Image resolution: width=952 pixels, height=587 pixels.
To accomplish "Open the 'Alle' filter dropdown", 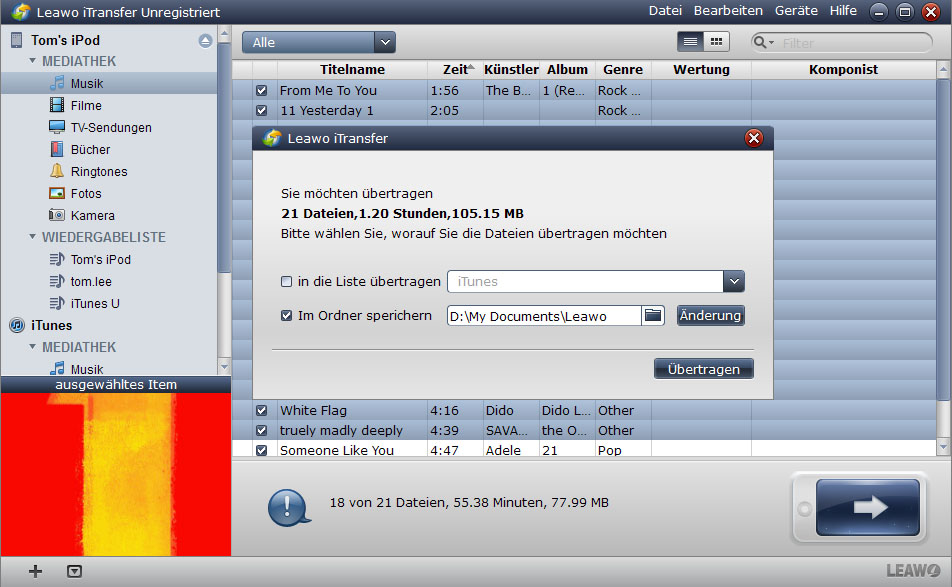I will point(318,42).
